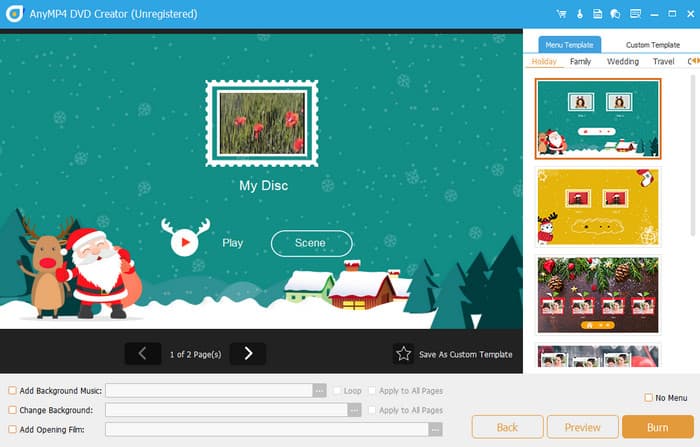Image resolution: width=700 pixels, height=447 pixels.
Task: Click the Play label in menu
Action: [233, 243]
